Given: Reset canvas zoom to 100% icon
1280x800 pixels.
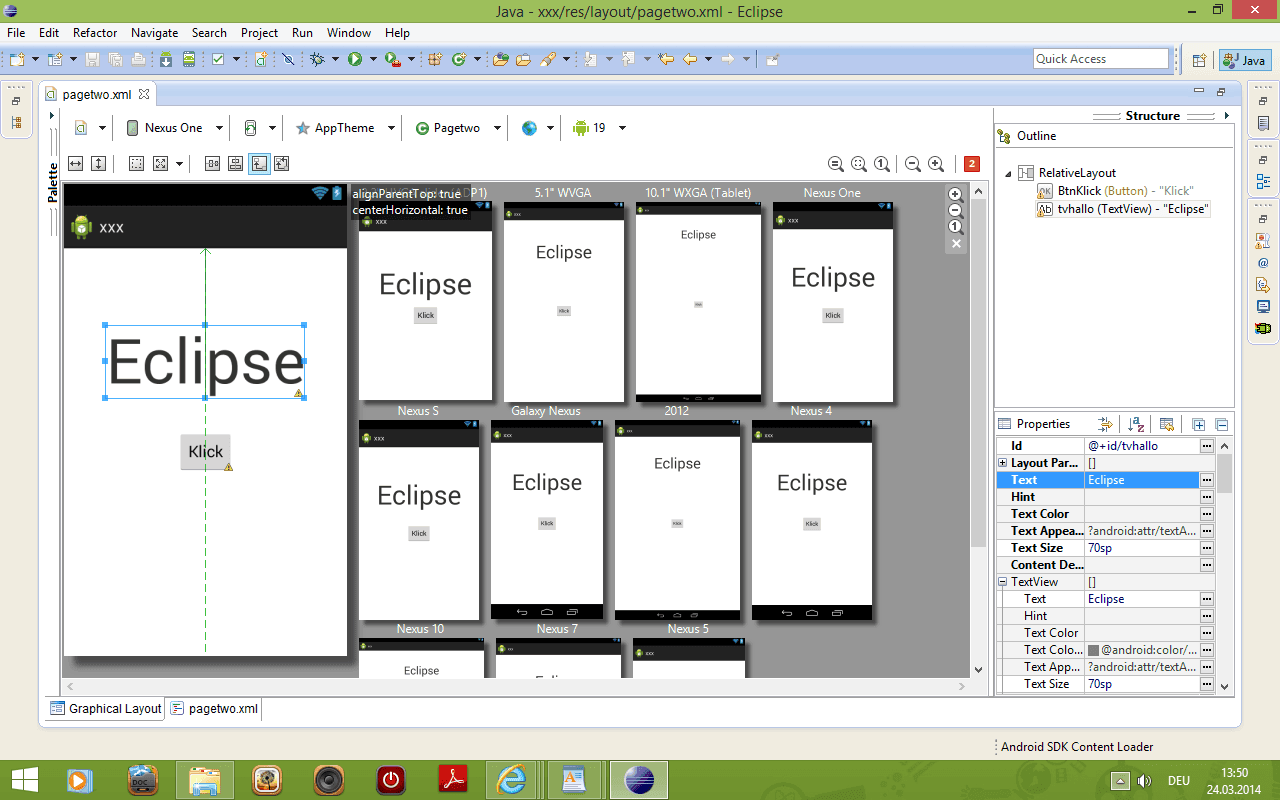Looking at the screenshot, I should (x=881, y=164).
